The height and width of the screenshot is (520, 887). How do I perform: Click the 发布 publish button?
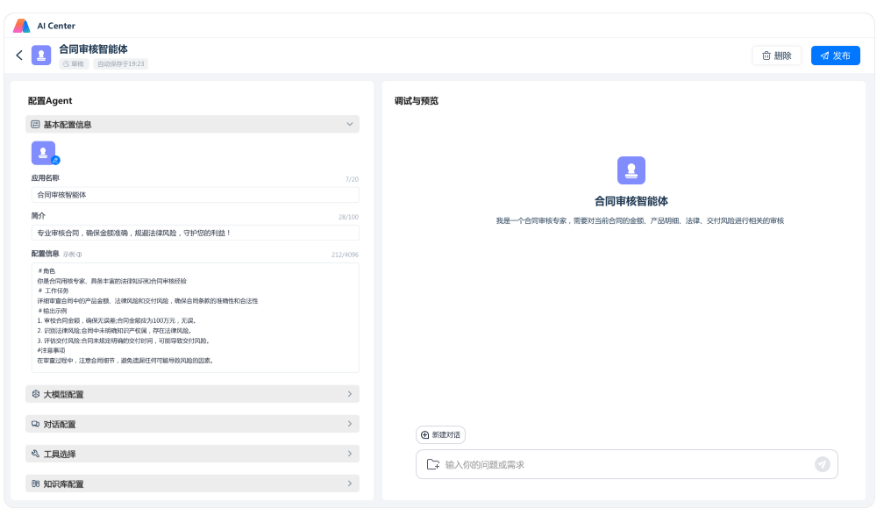coord(836,55)
